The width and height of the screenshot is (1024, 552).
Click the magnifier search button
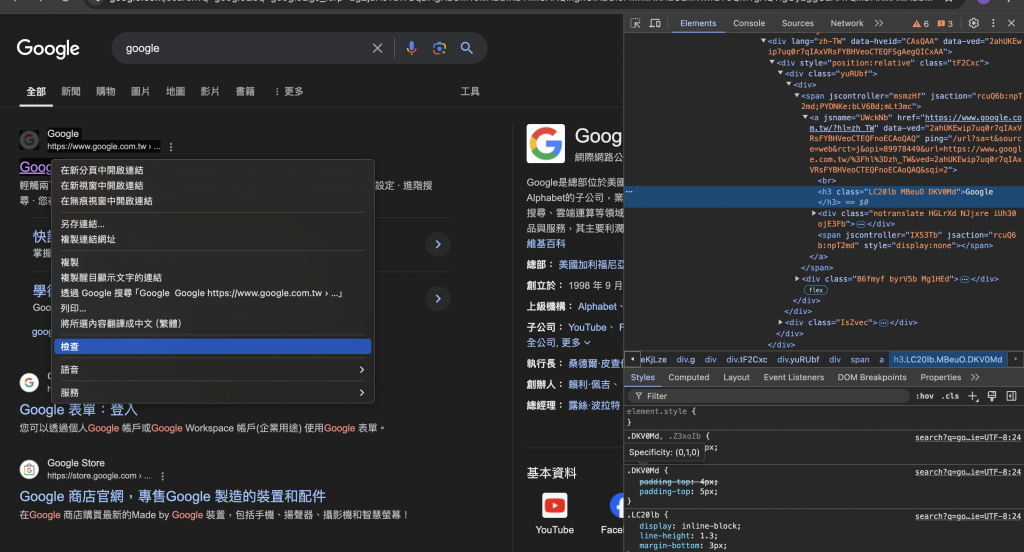(467, 48)
